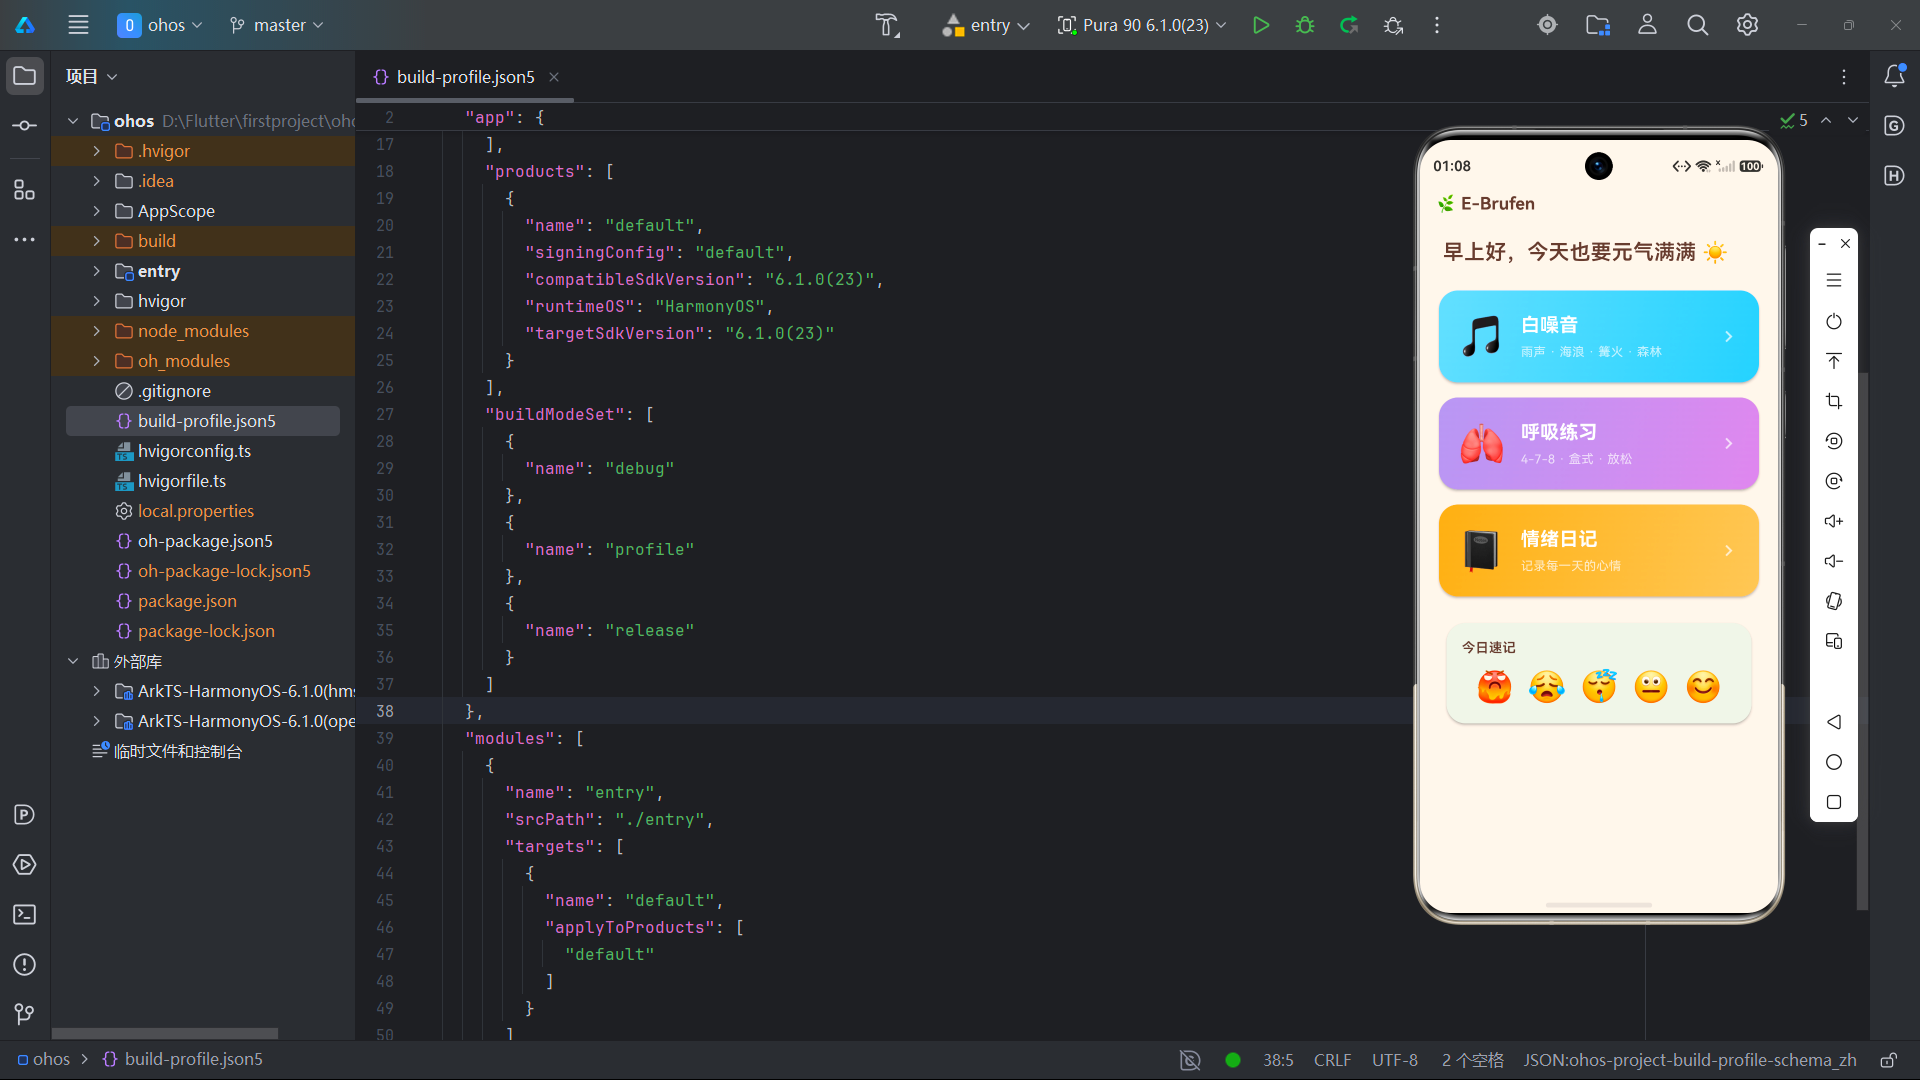1920x1080 pixels.
Task: Open the main hamburger menu
Action: tap(78, 25)
